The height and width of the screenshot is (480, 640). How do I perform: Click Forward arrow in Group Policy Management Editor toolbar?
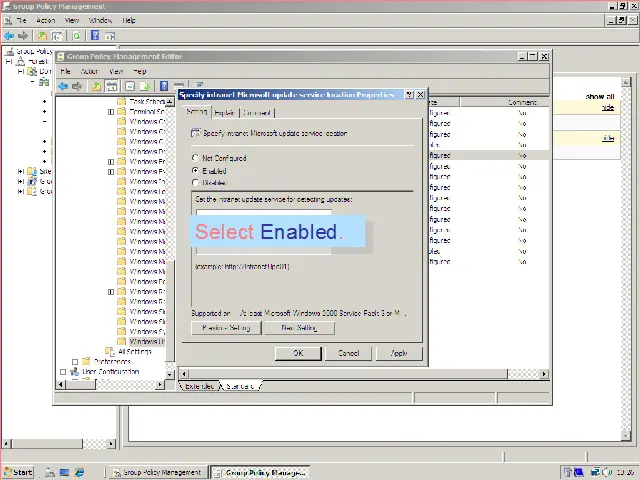(77, 86)
